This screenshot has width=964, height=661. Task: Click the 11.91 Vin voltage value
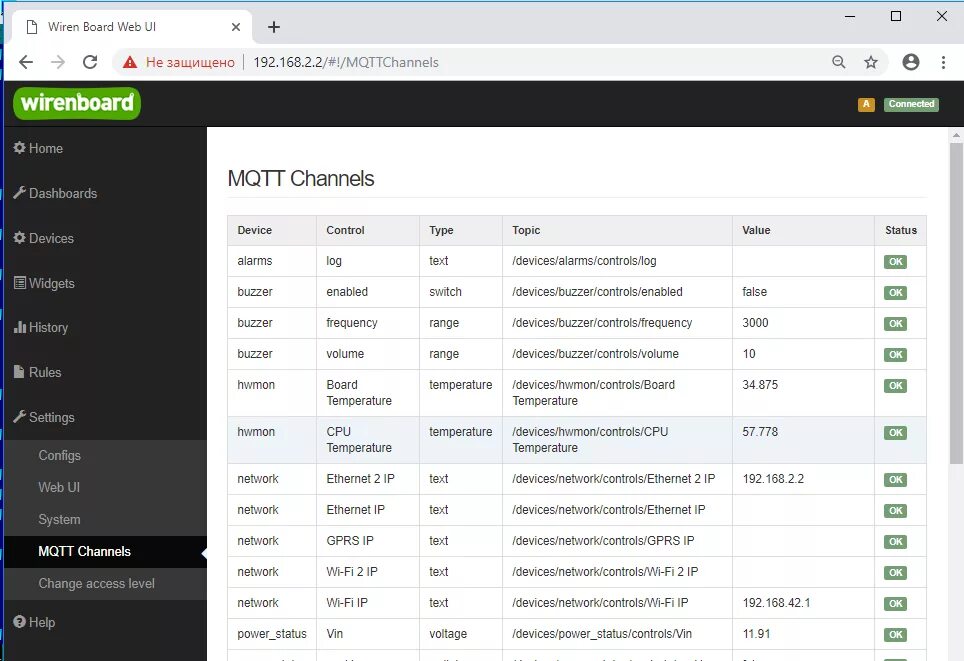756,633
